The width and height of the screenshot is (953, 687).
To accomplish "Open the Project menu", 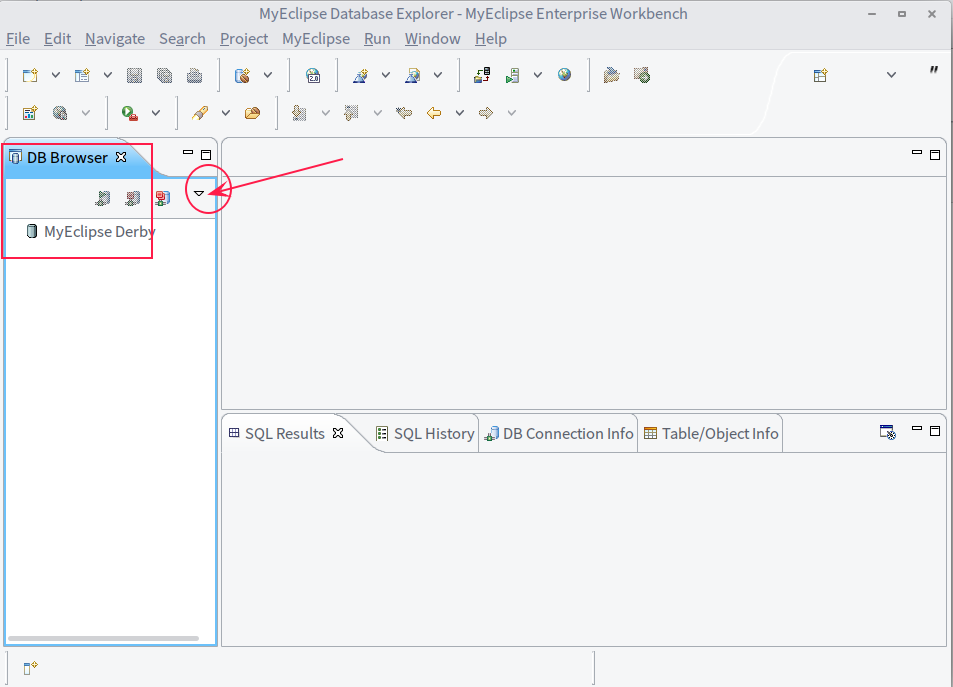I will coord(244,39).
